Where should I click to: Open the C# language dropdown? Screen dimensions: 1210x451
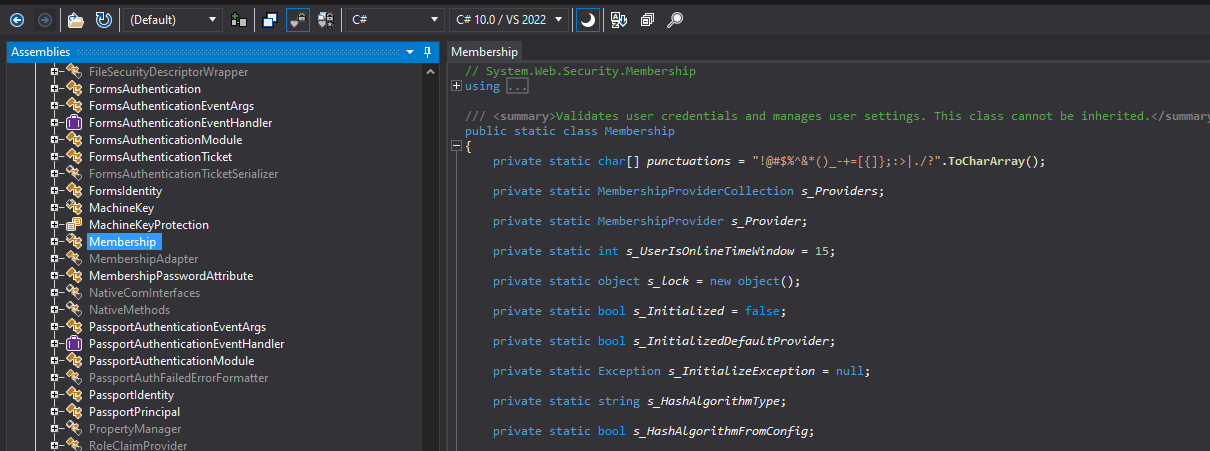[394, 19]
